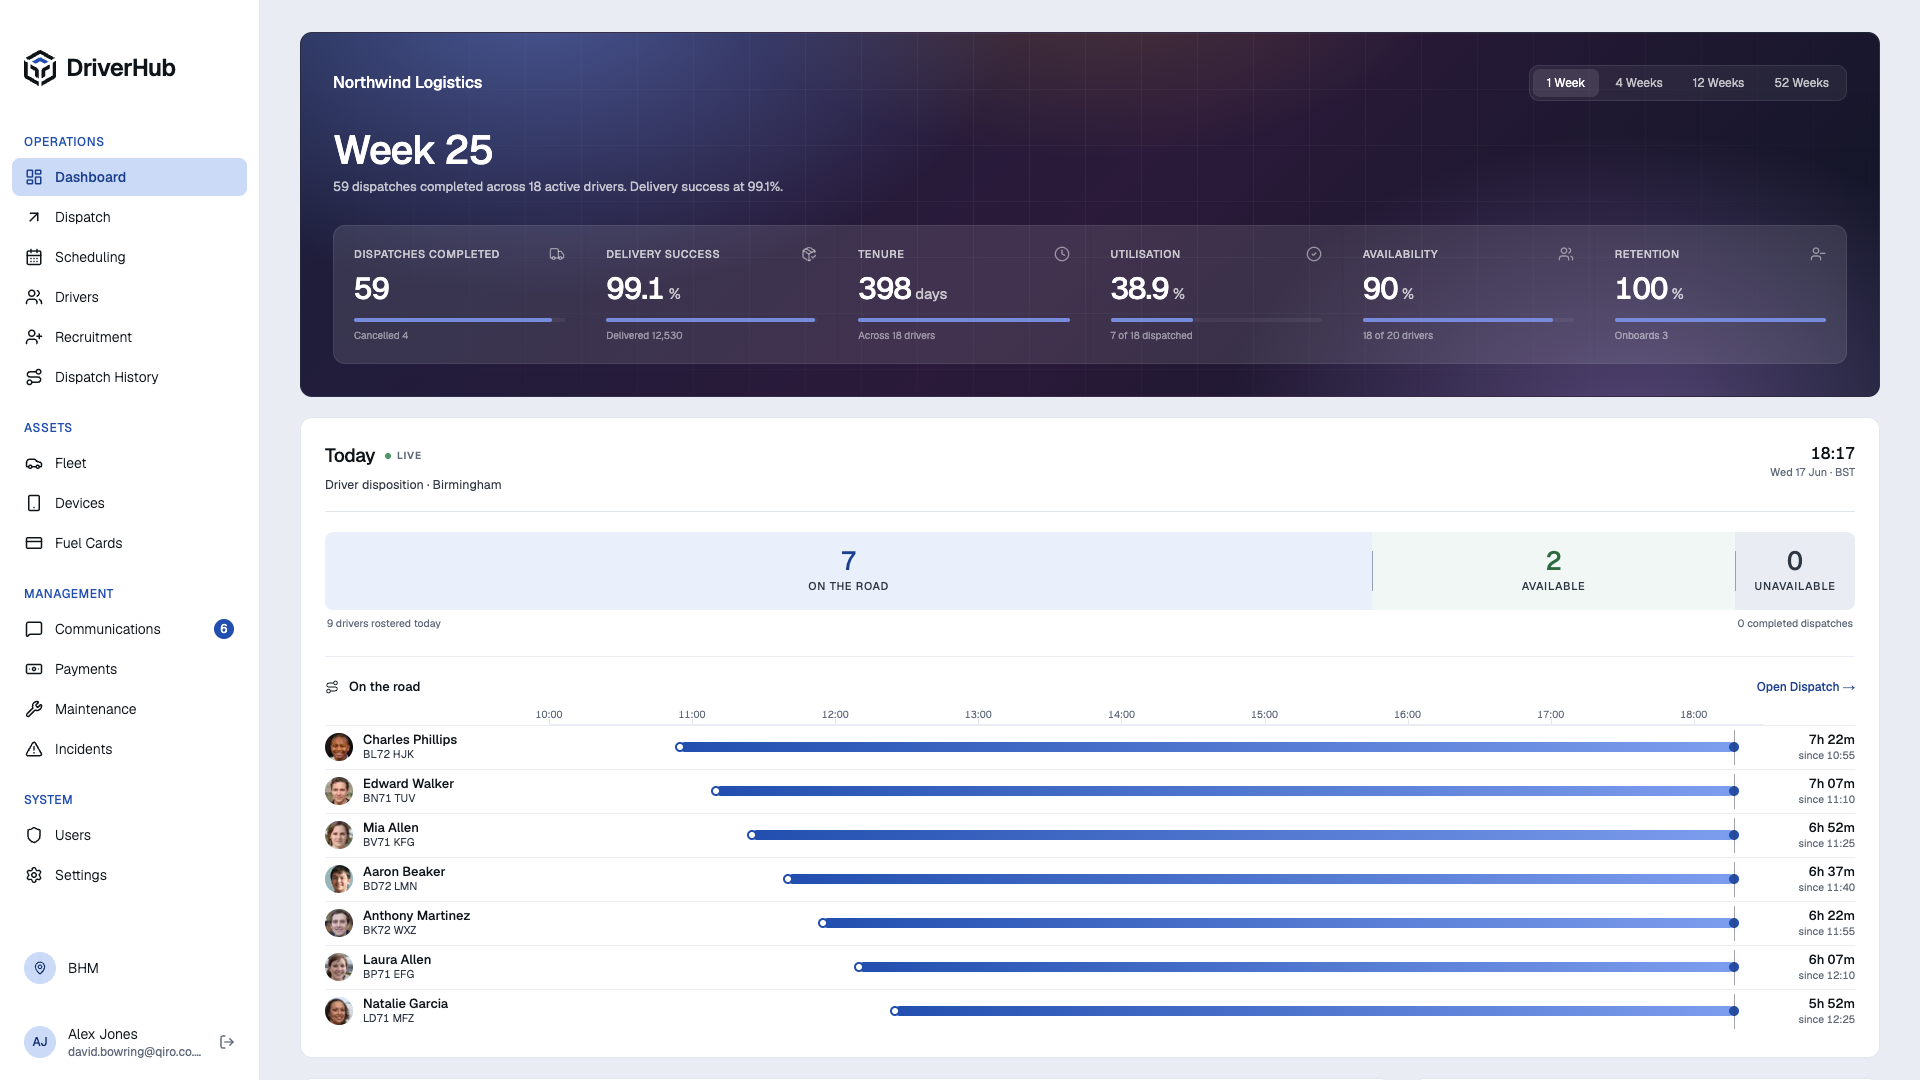Viewport: 1920px width, 1080px height.
Task: Click the 'Cancelled 4' caption
Action: pos(381,336)
